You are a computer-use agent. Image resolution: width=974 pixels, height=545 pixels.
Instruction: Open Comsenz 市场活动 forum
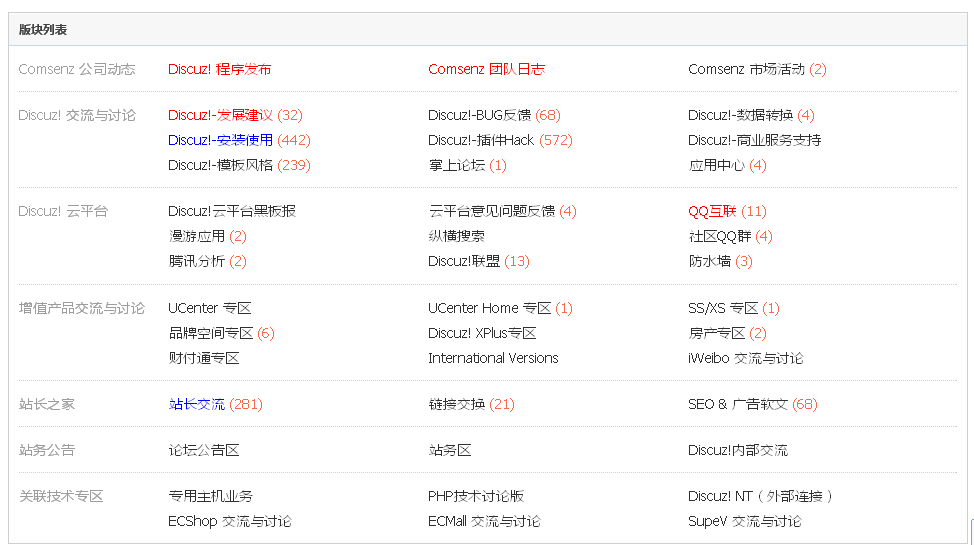coord(746,69)
